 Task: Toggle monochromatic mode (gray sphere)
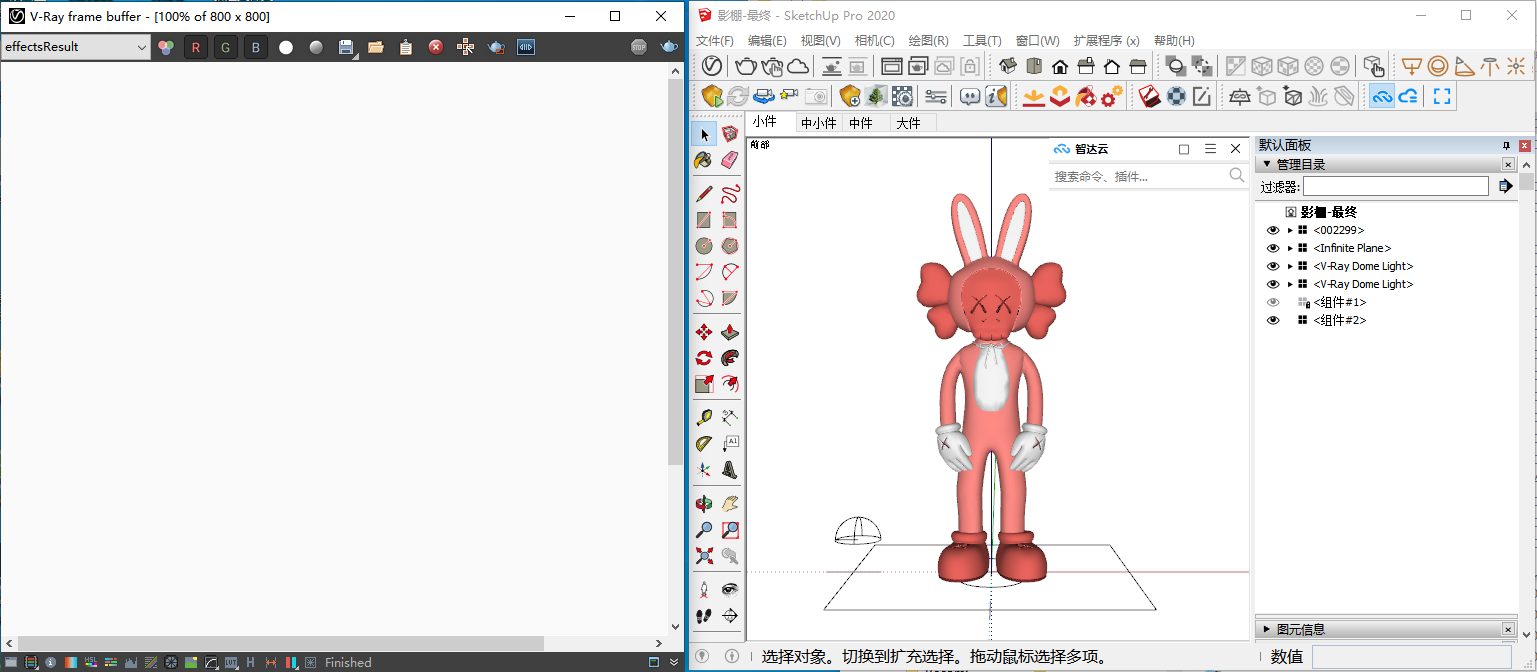click(x=316, y=47)
